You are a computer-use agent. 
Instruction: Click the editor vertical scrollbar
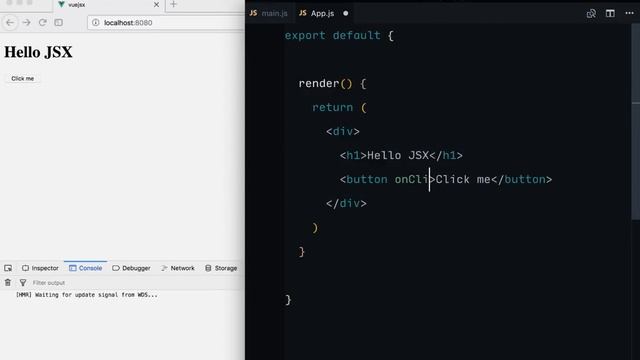636,122
